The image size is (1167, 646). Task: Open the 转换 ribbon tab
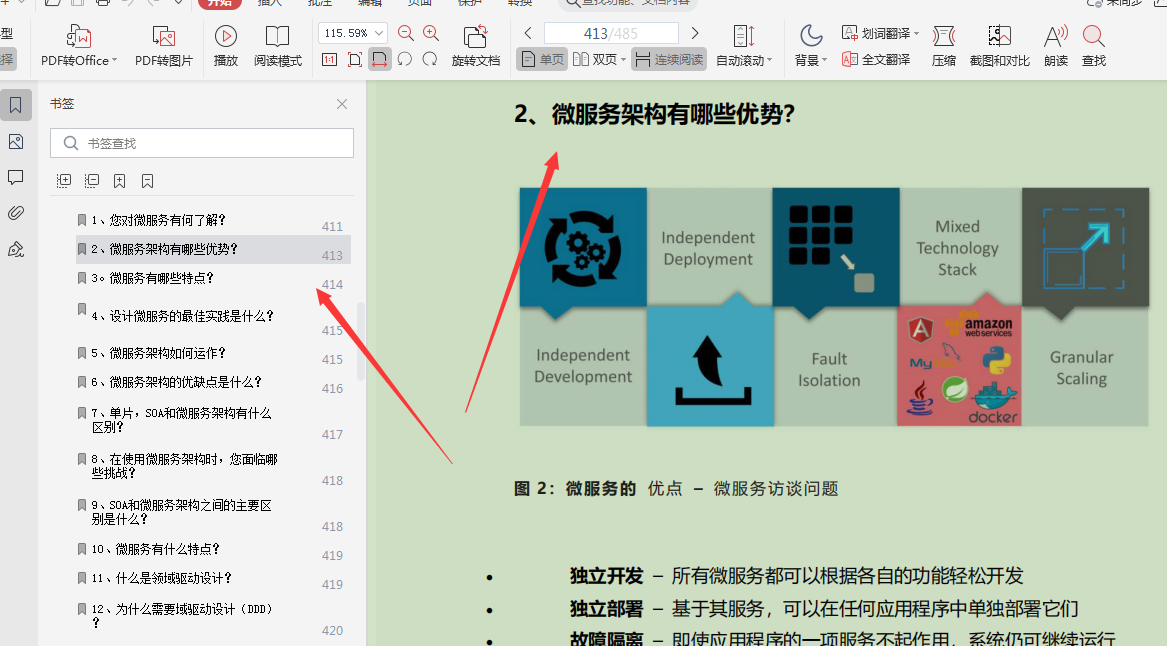pyautogui.click(x=519, y=3)
